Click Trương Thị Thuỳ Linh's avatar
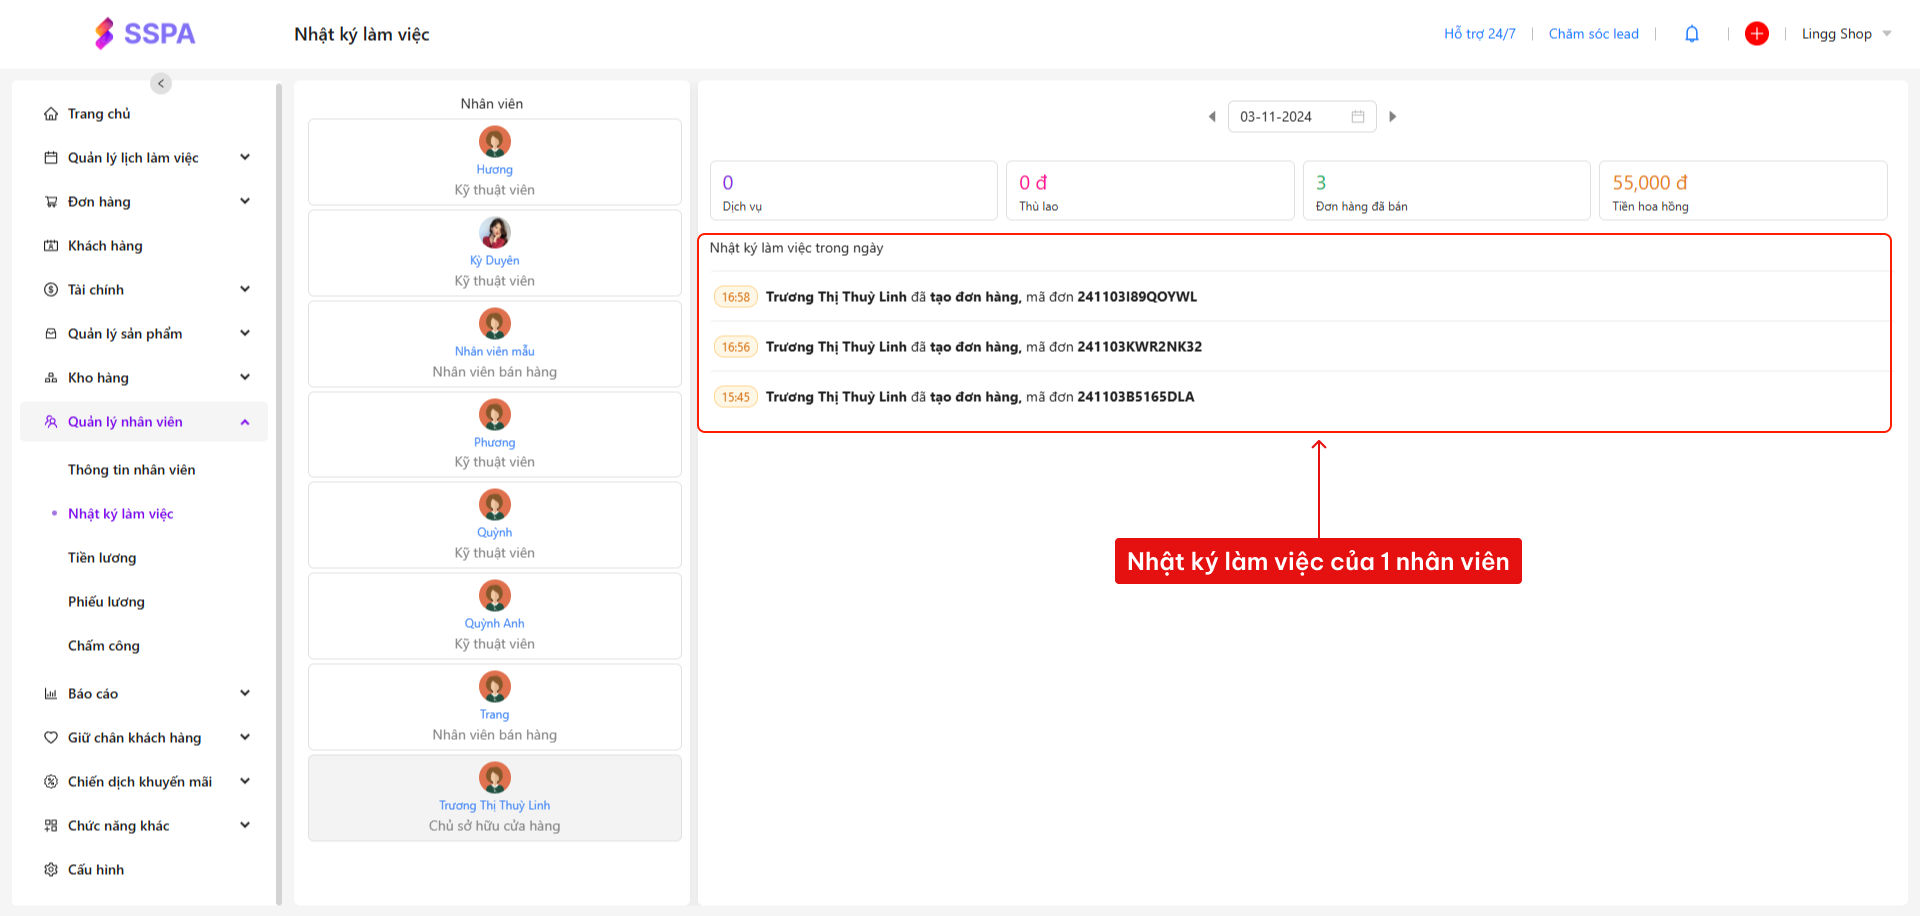 coord(495,778)
